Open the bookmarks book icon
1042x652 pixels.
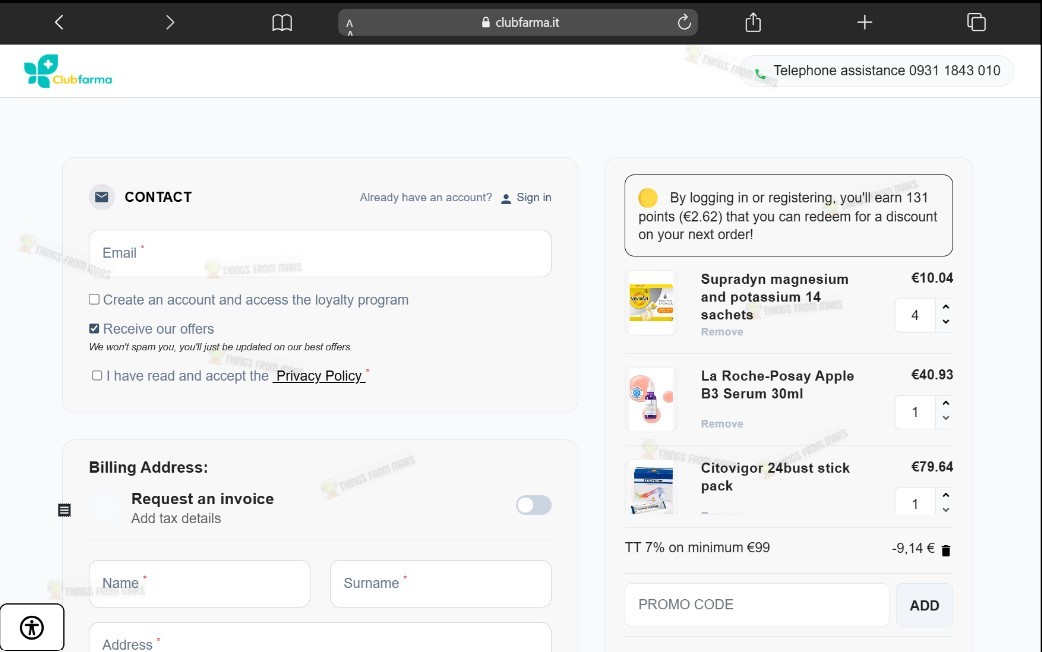tap(282, 23)
